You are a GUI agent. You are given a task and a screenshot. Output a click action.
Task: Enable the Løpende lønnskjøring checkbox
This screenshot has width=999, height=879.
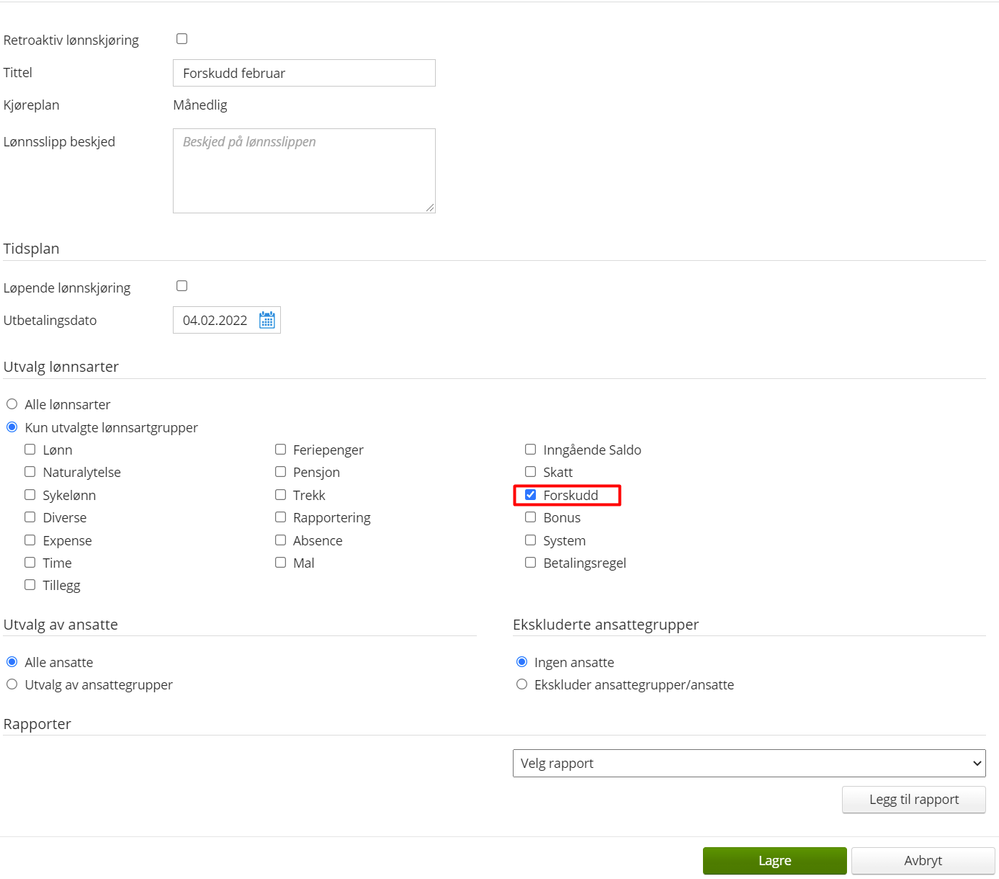tap(182, 286)
